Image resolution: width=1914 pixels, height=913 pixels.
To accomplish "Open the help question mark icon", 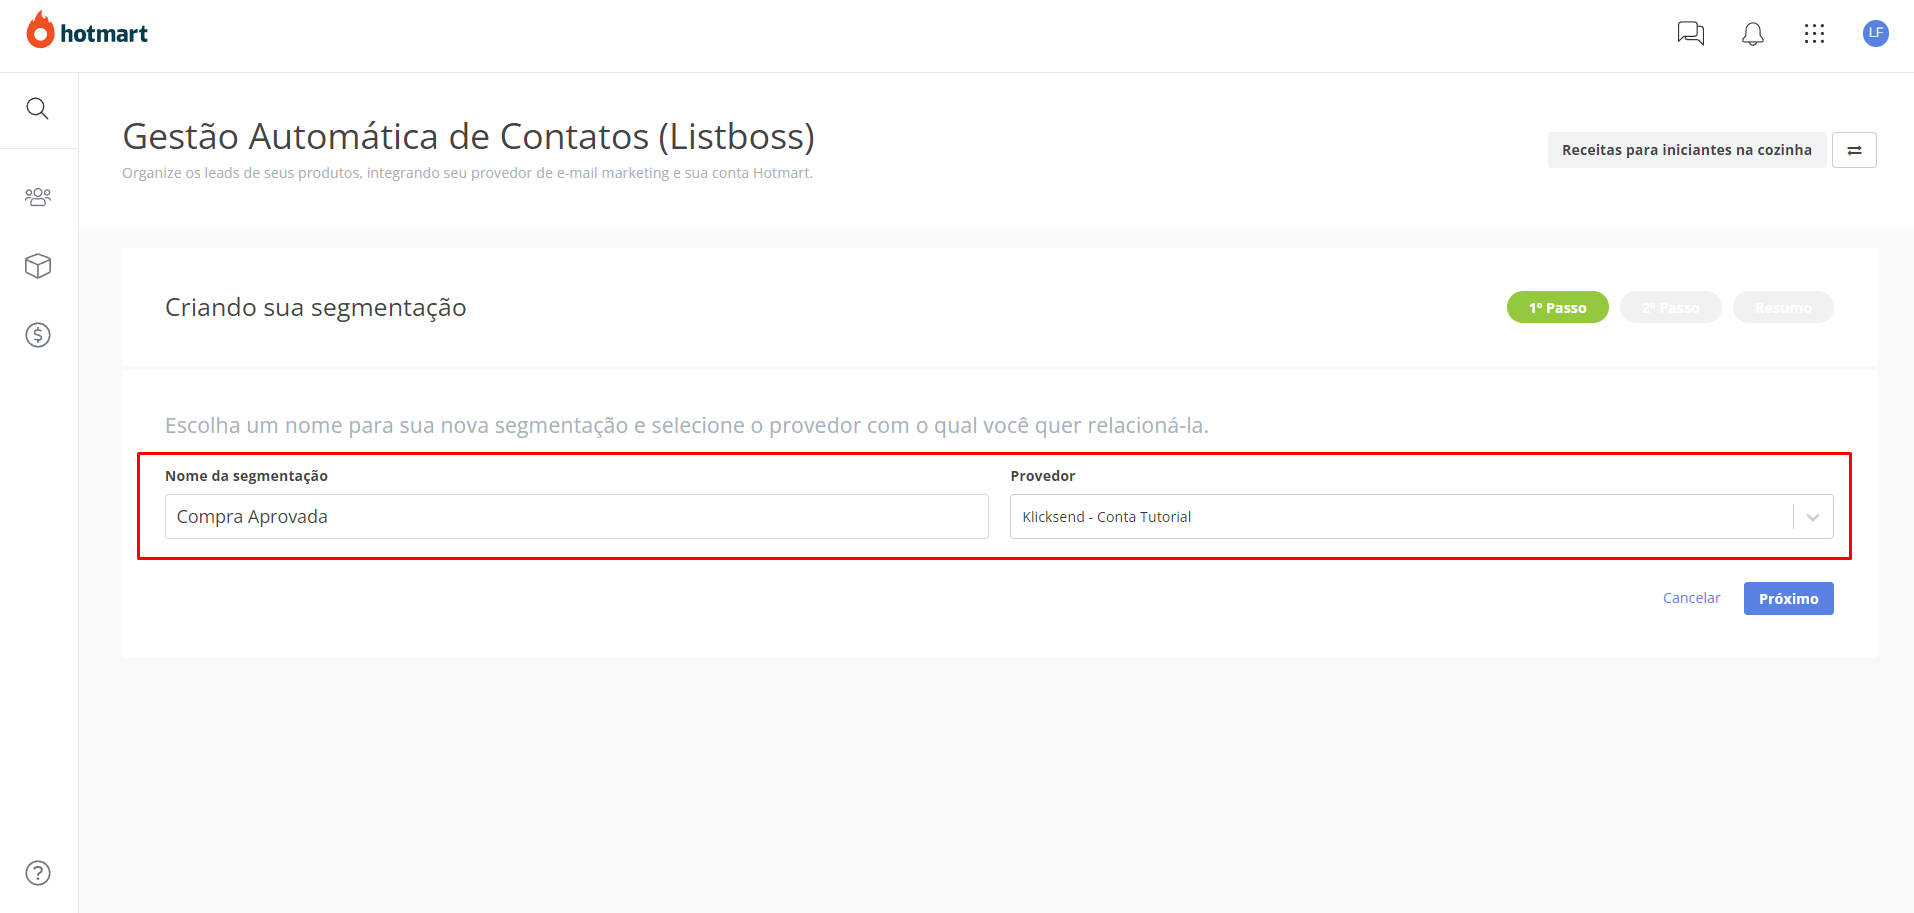I will pos(38,873).
